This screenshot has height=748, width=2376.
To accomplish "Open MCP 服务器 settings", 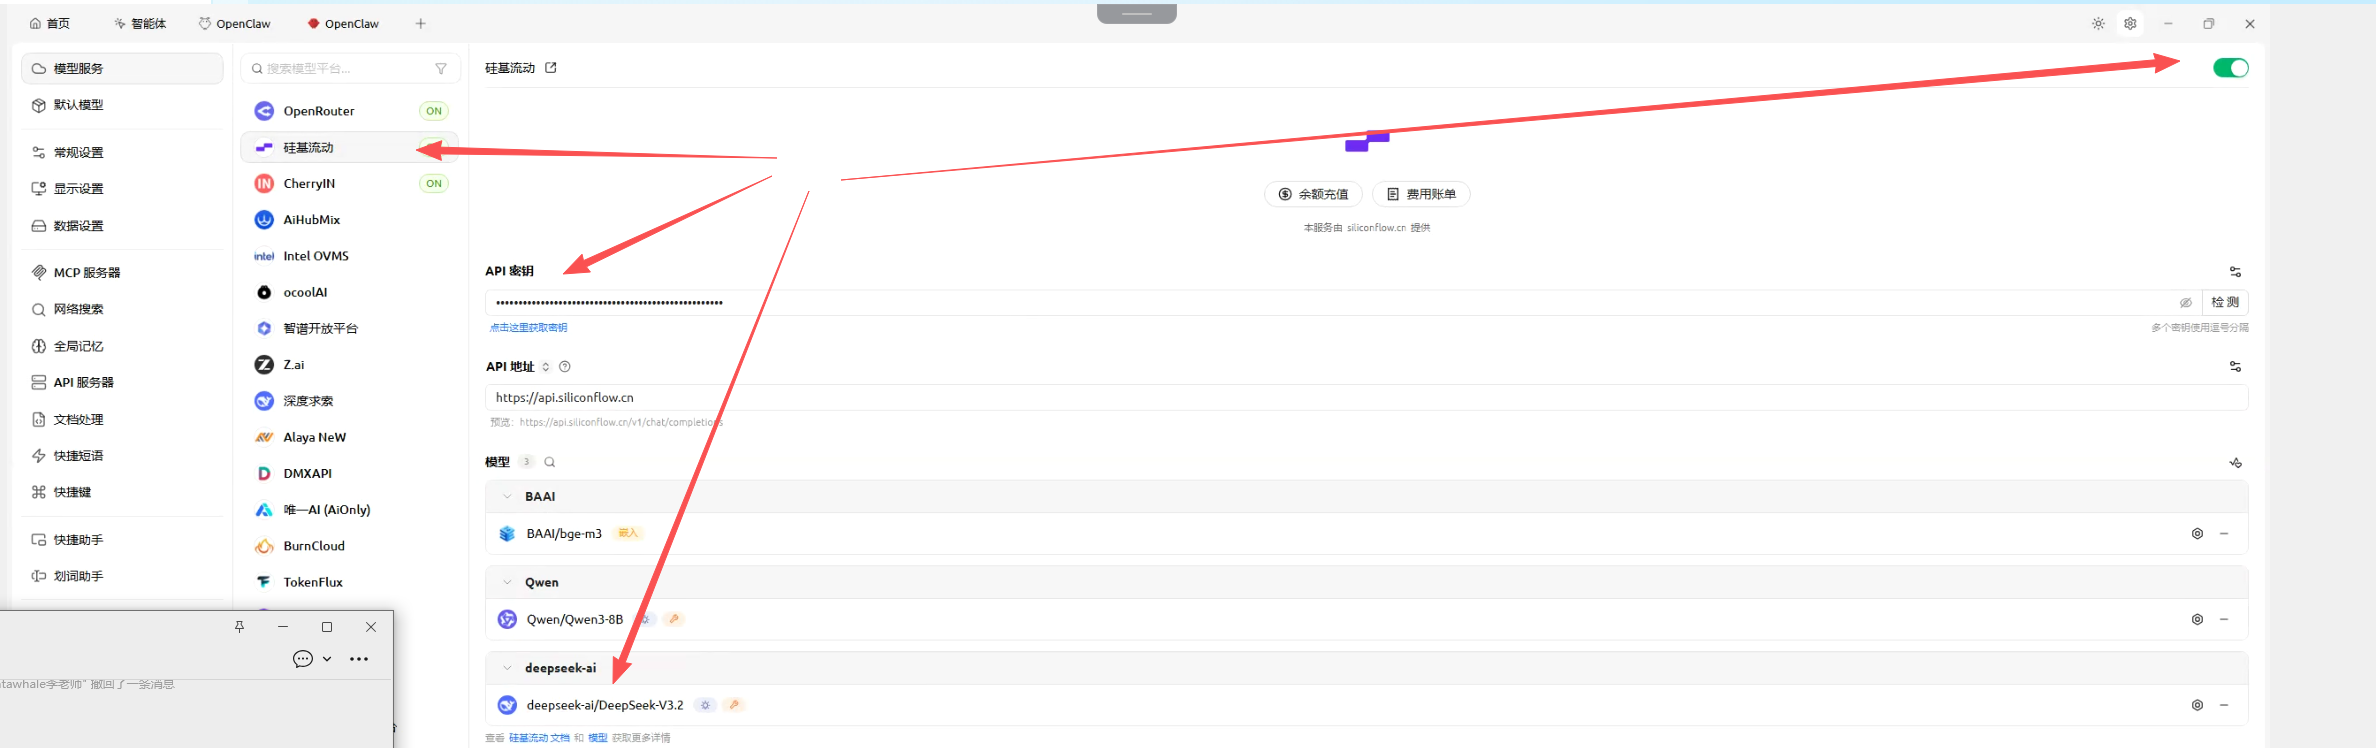I will tap(122, 273).
